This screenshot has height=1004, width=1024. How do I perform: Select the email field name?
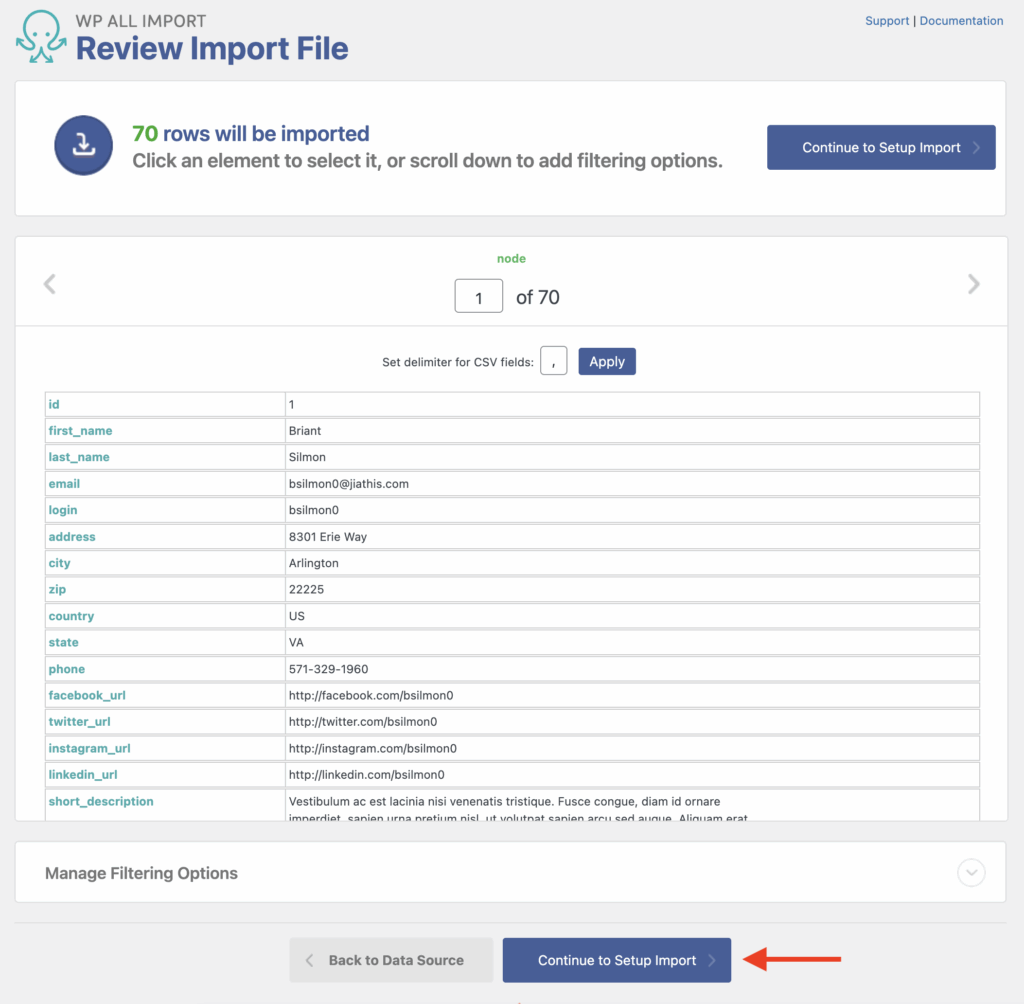pos(64,484)
